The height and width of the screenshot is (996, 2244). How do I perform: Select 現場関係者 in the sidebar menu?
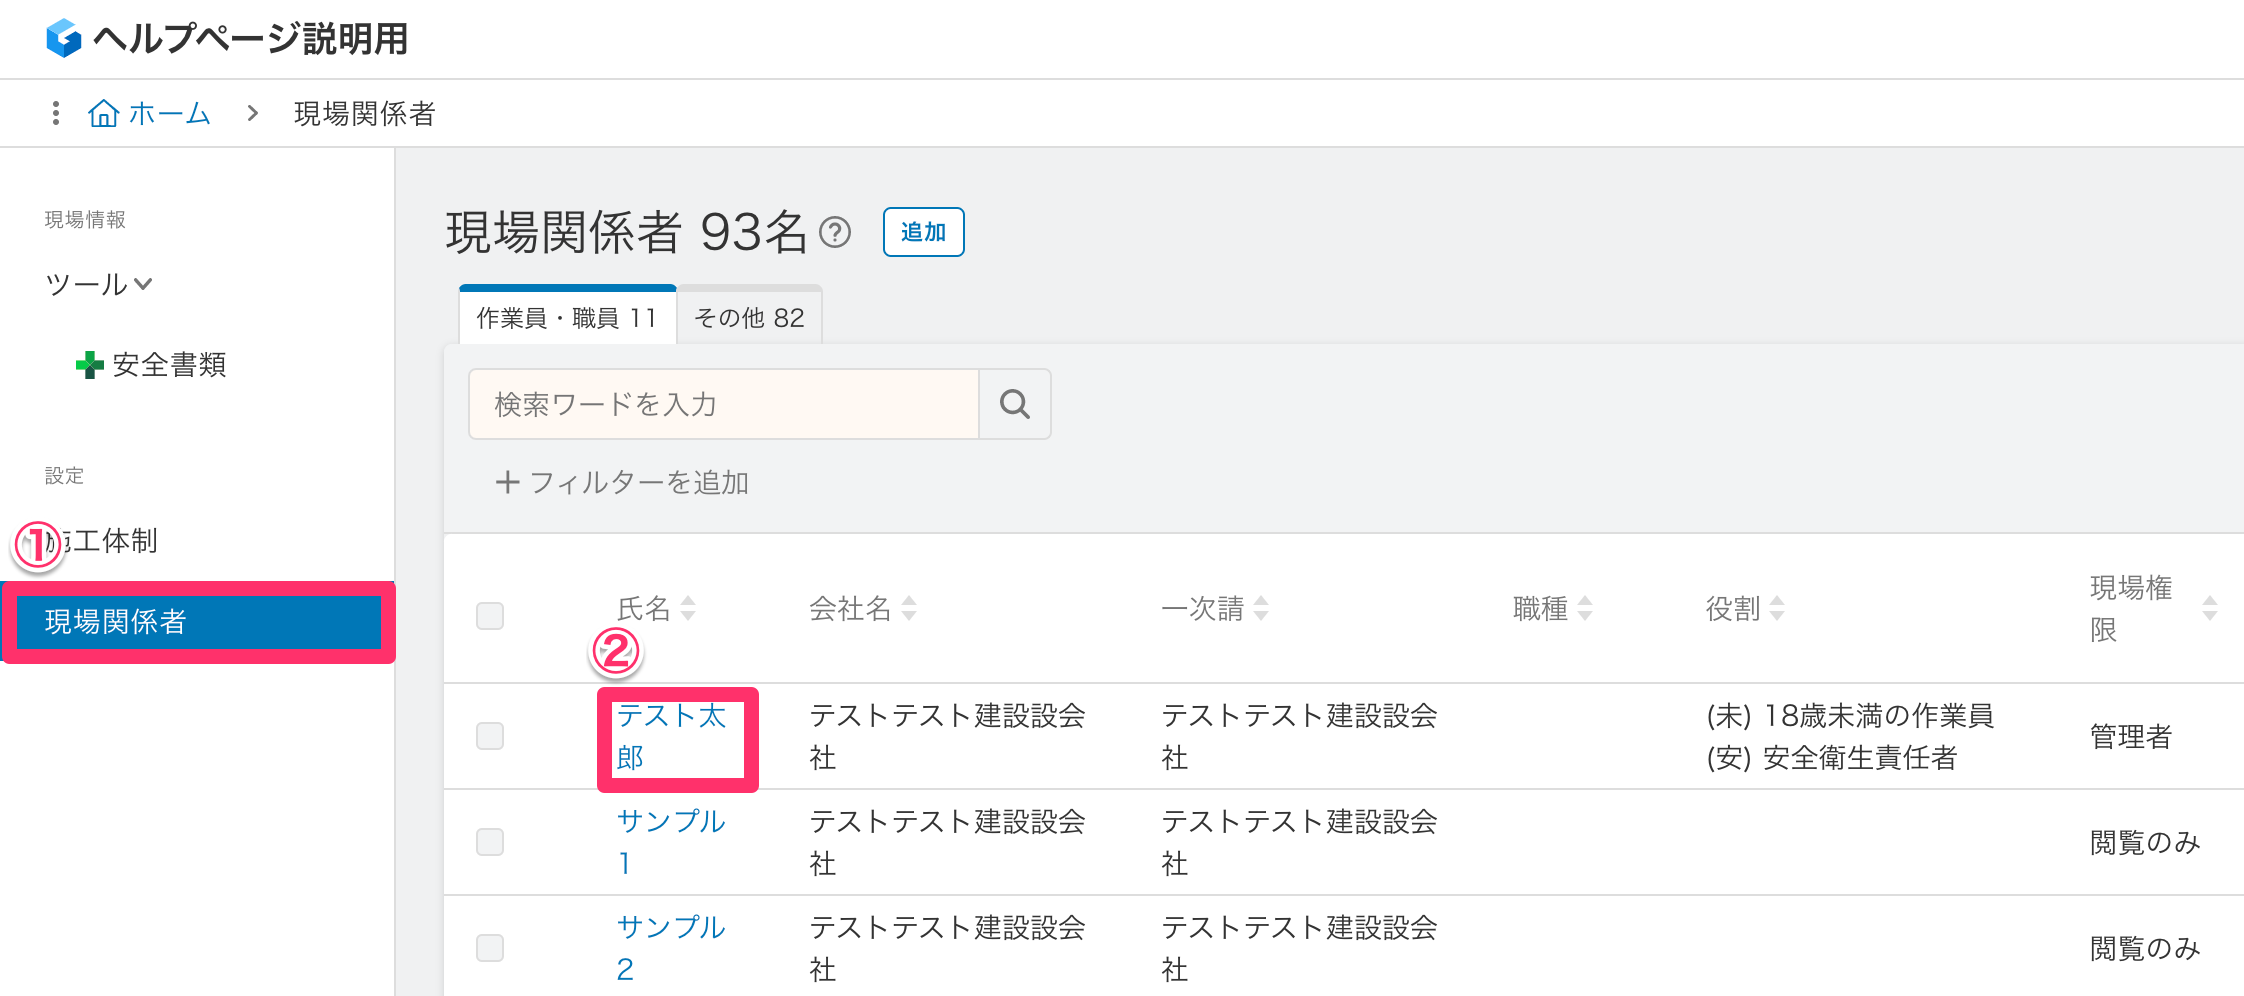click(199, 622)
